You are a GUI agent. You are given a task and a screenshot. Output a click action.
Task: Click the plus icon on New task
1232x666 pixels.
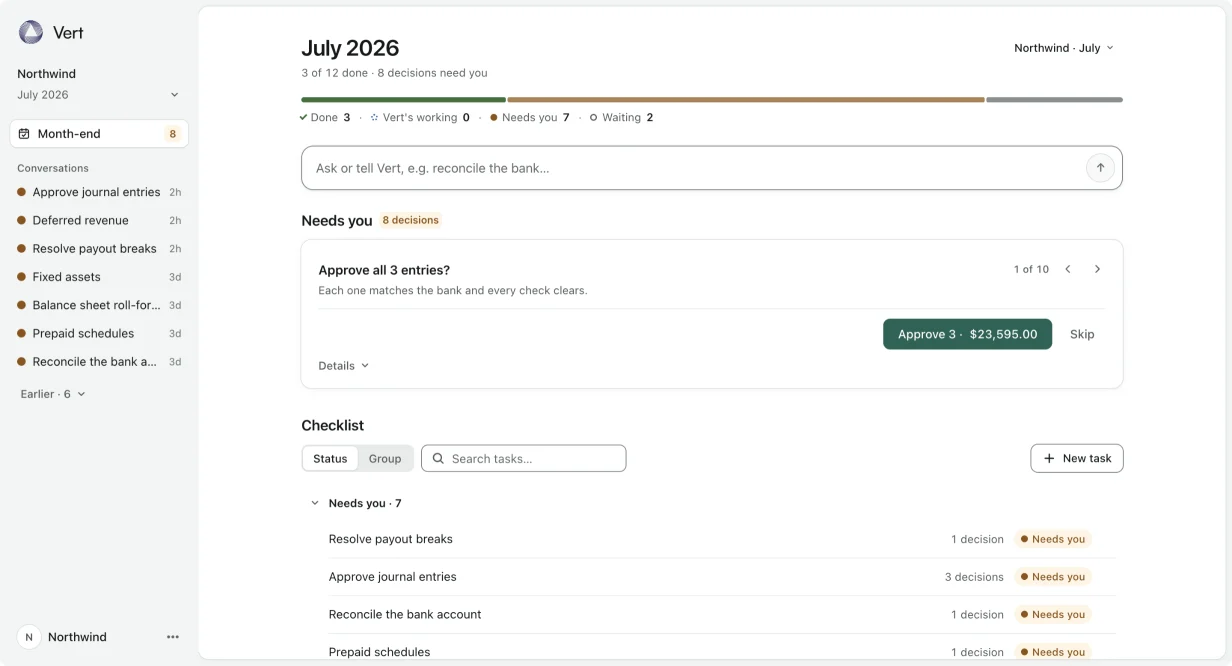[1049, 458]
